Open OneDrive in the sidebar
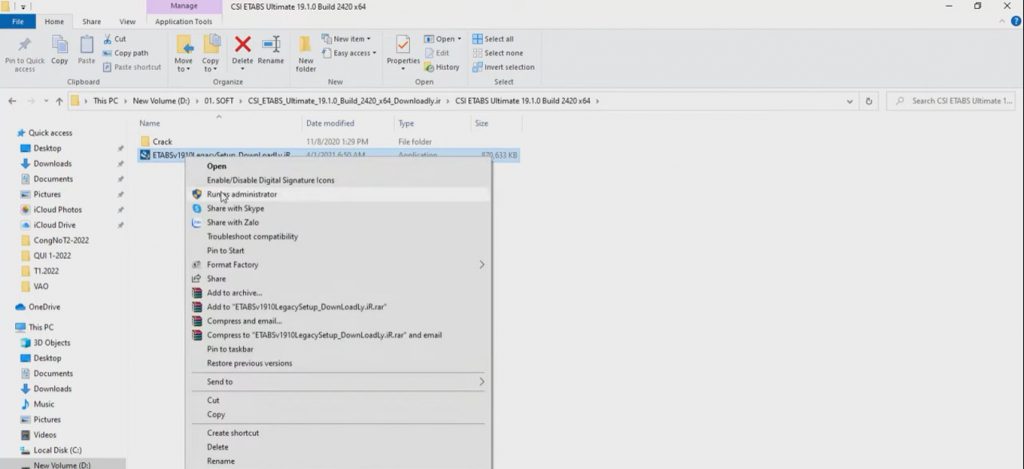This screenshot has width=1024, height=469. [x=44, y=307]
